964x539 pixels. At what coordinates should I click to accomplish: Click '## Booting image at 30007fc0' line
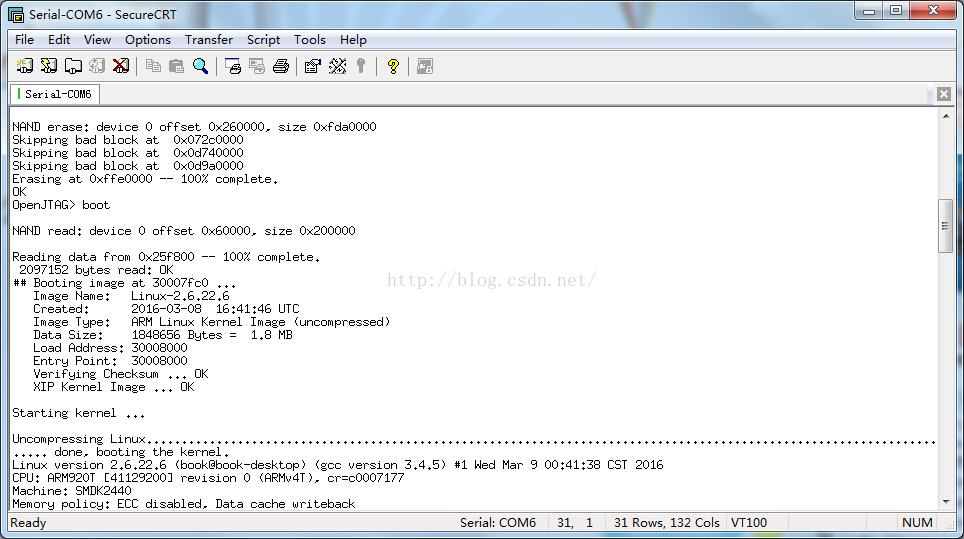[124, 283]
